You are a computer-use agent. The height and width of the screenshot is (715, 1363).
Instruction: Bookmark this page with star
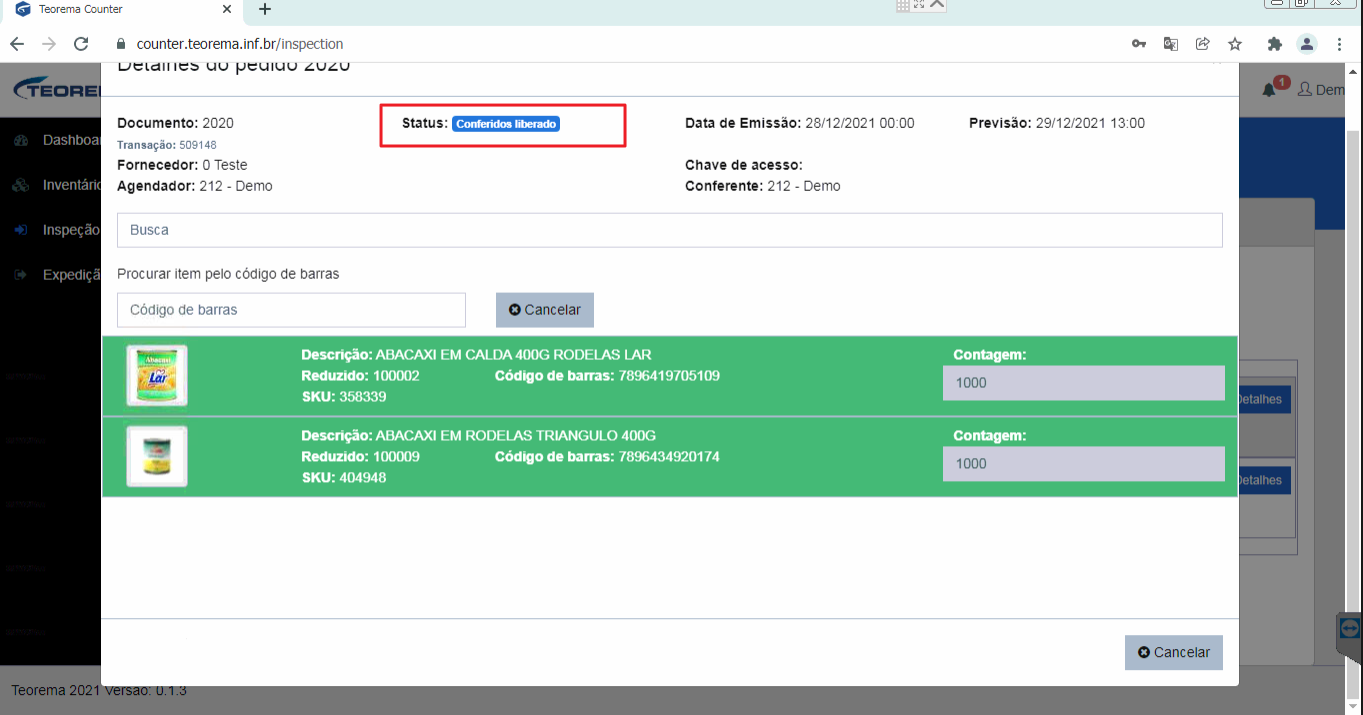point(1235,44)
